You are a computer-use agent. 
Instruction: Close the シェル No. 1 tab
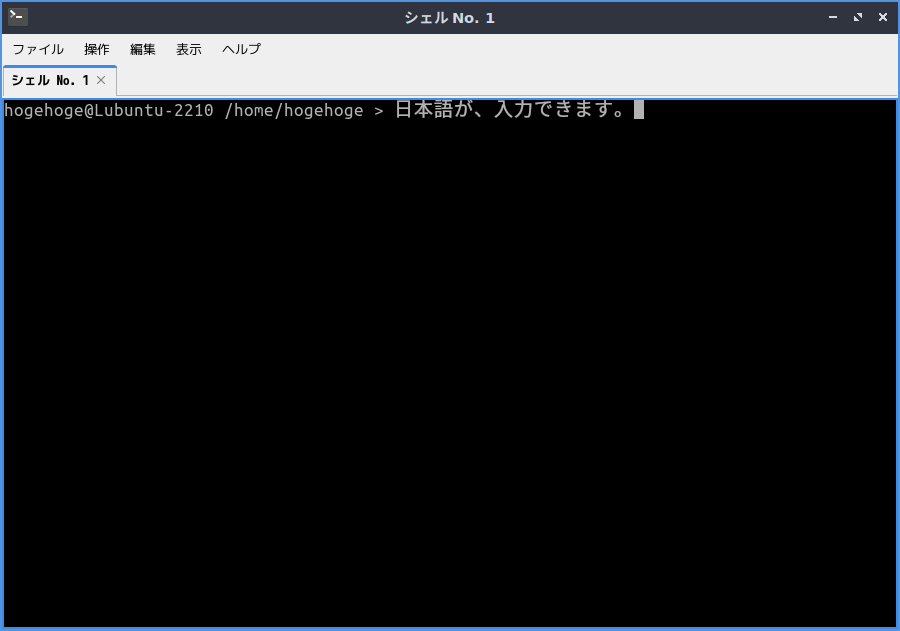point(101,80)
